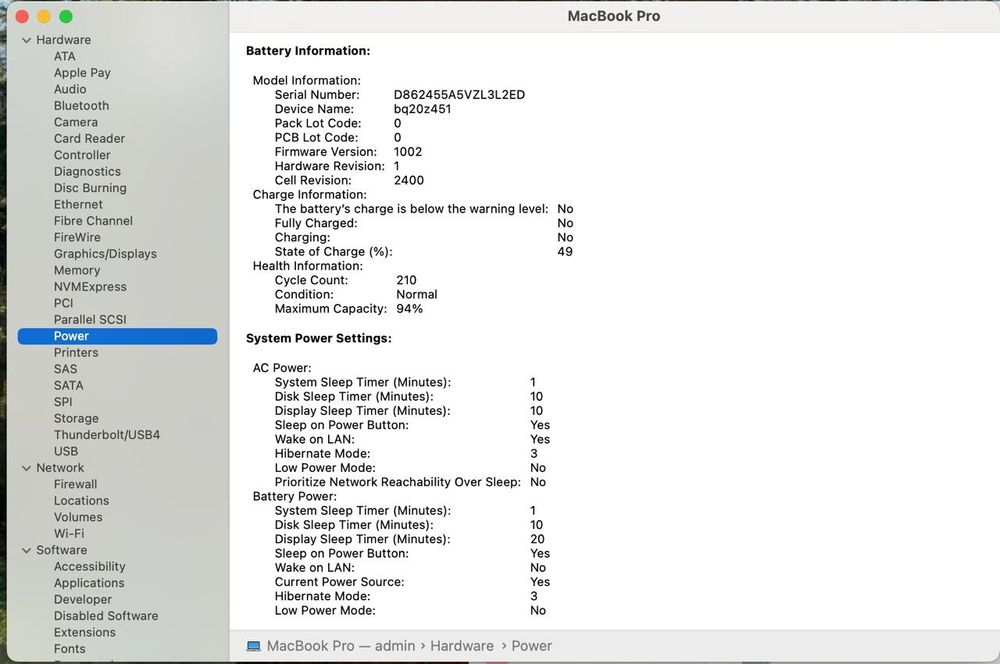Click the Cycle Count value 210

[x=406, y=280]
